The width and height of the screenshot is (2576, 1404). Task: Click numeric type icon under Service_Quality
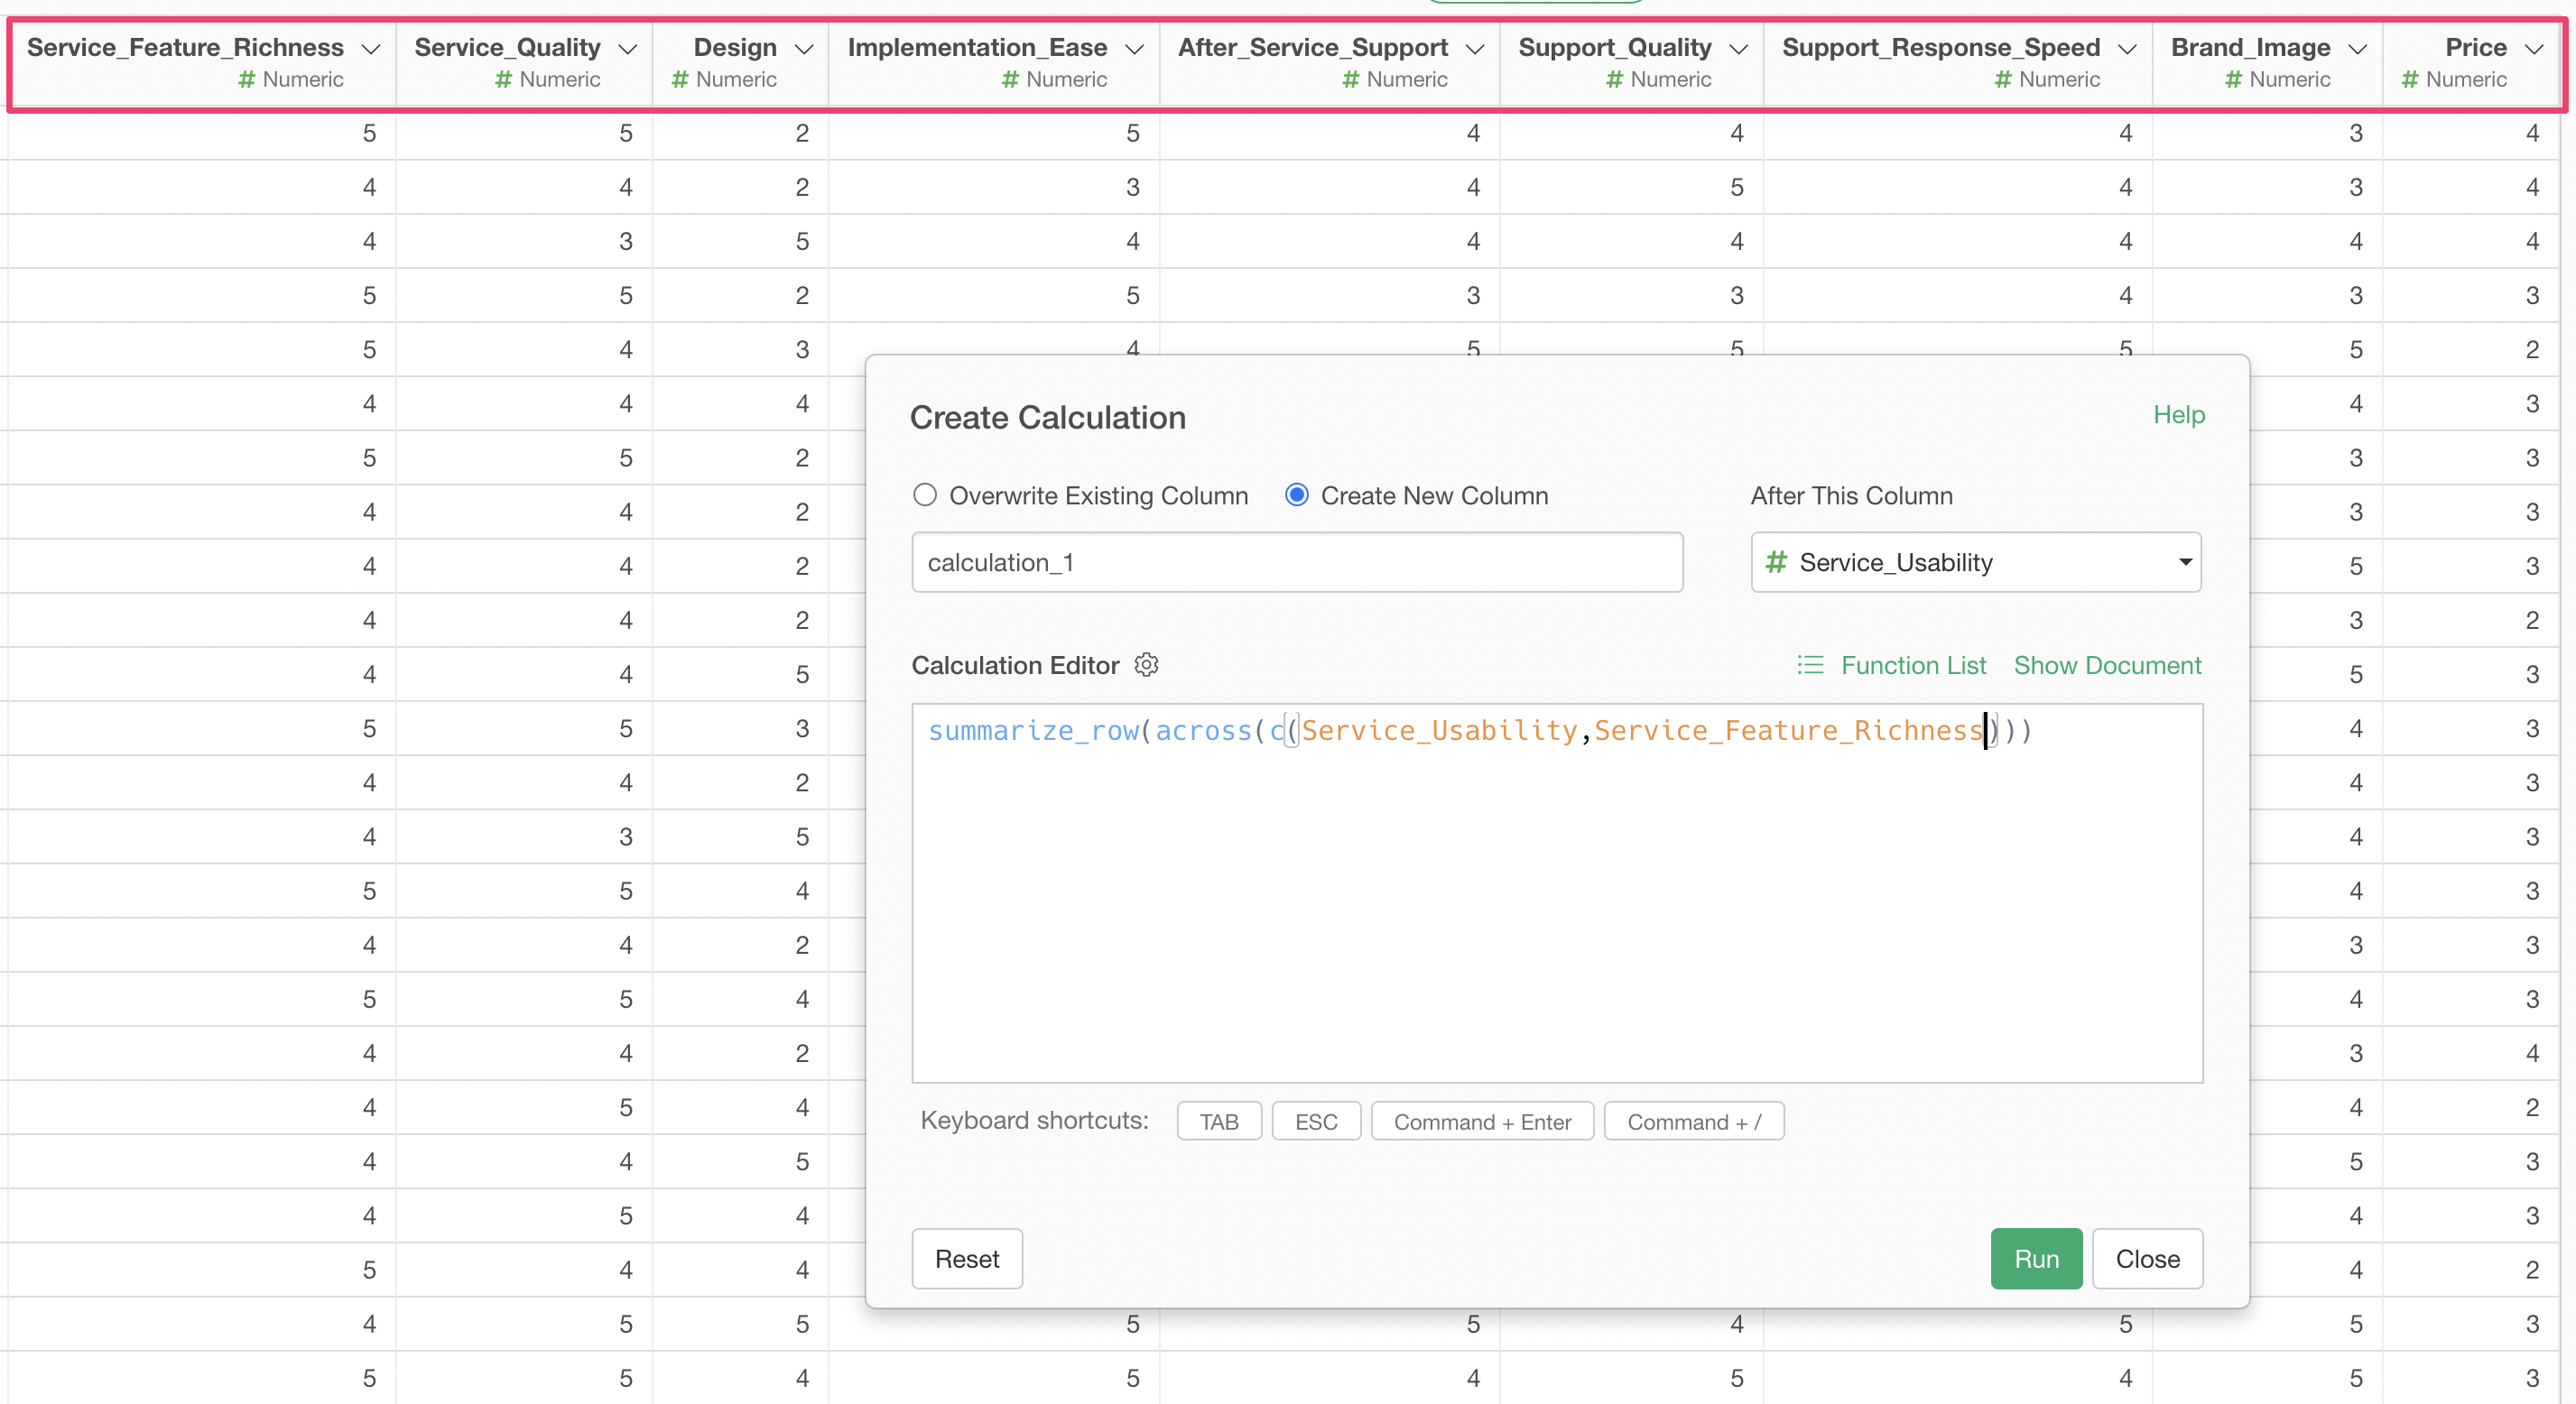point(503,79)
